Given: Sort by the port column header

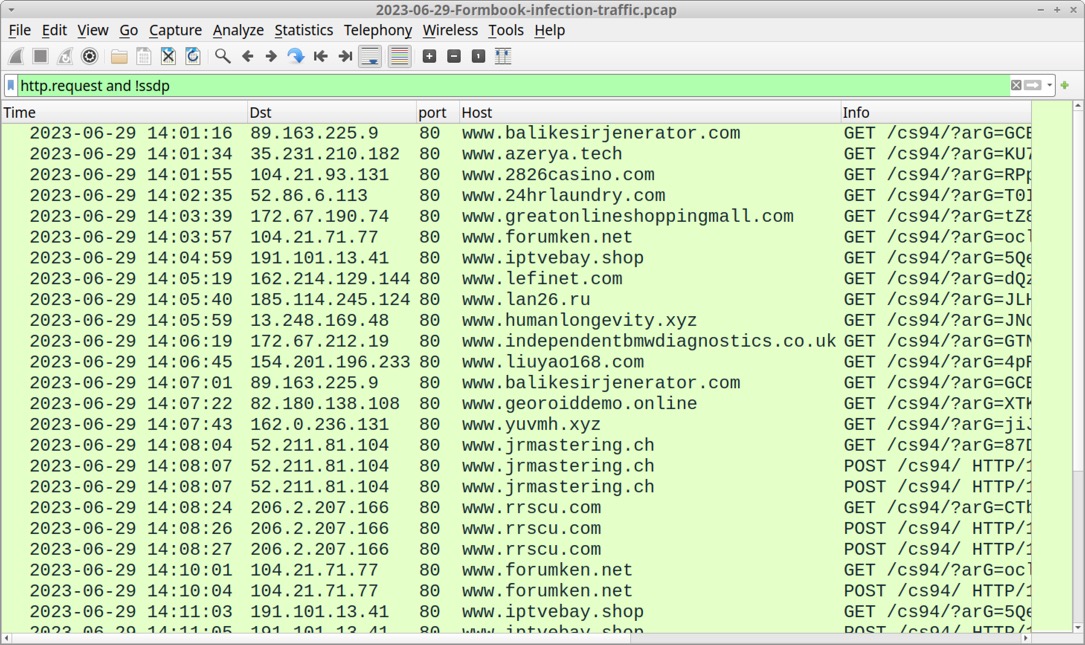Looking at the screenshot, I should click(x=437, y=112).
